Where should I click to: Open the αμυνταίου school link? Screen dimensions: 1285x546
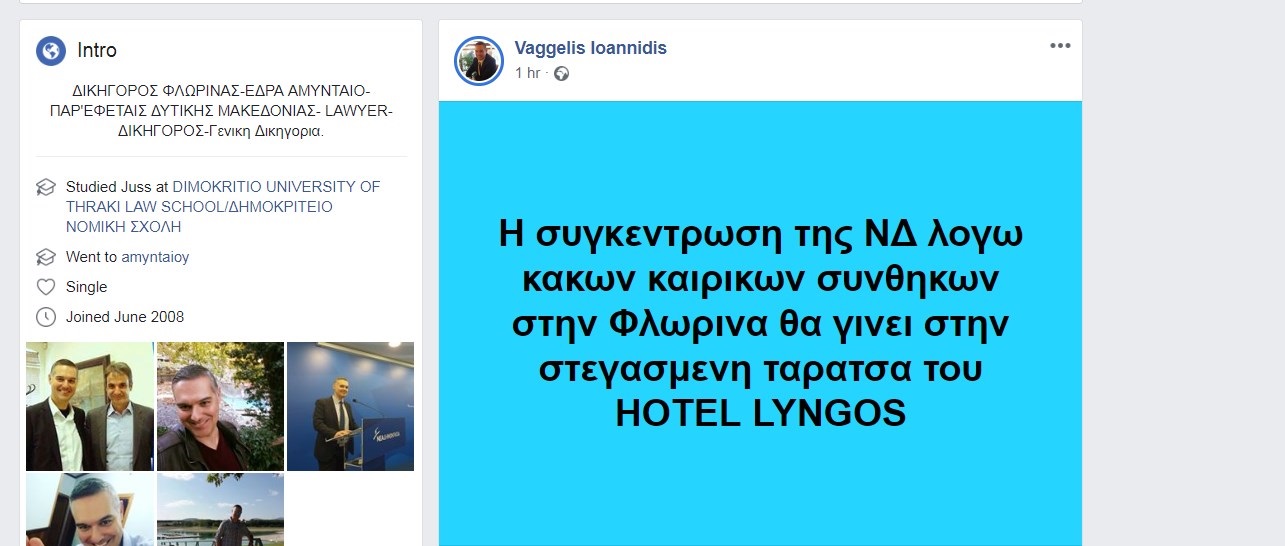[x=155, y=257]
